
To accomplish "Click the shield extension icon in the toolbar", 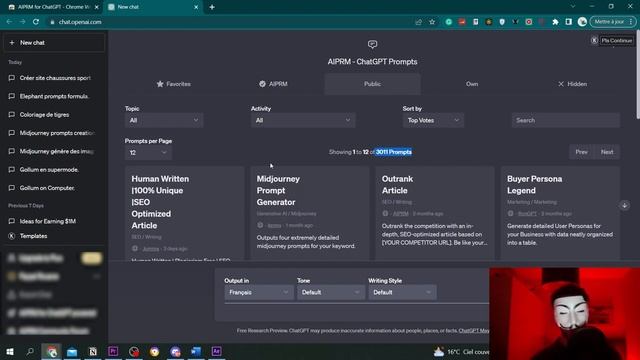I will (x=502, y=22).
